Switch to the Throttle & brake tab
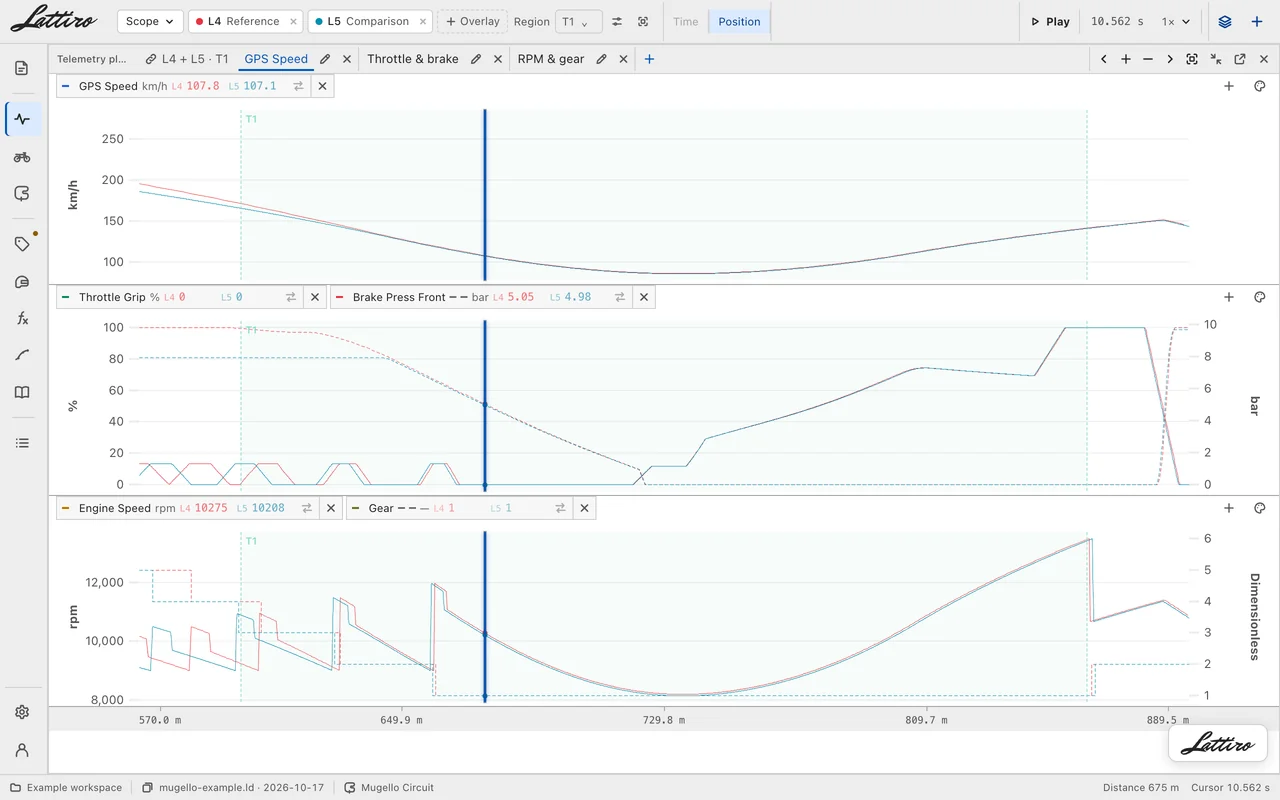The image size is (1280, 800). (413, 59)
